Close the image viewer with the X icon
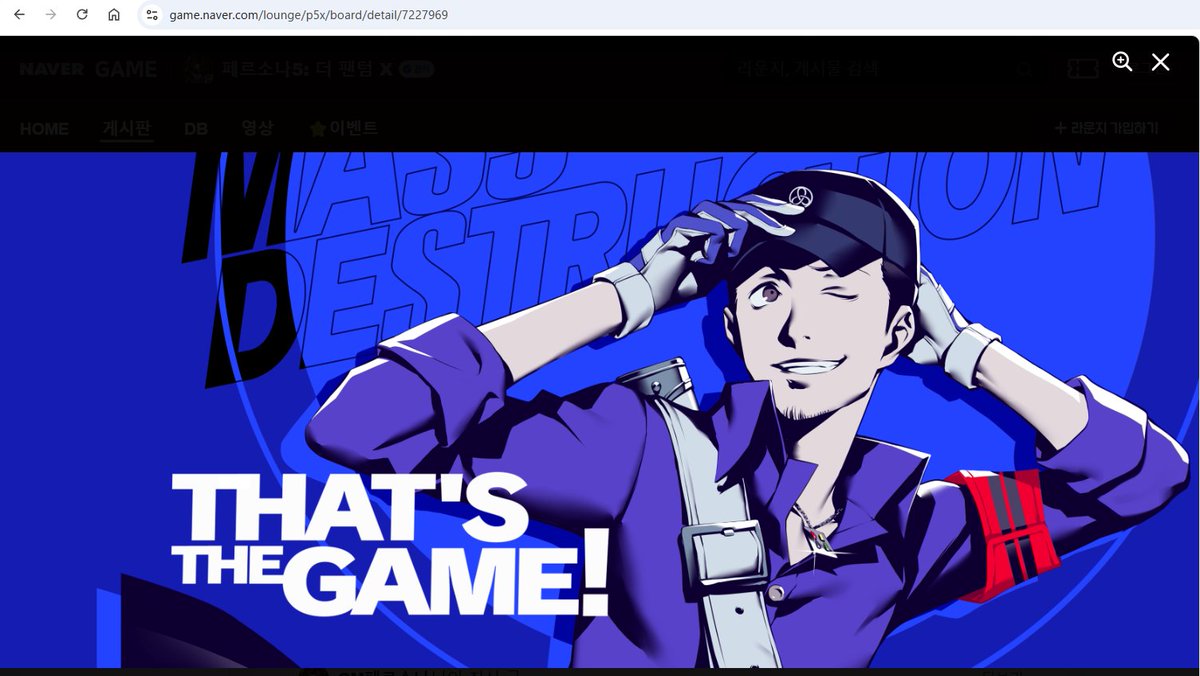The height and width of the screenshot is (676, 1200). point(1160,62)
